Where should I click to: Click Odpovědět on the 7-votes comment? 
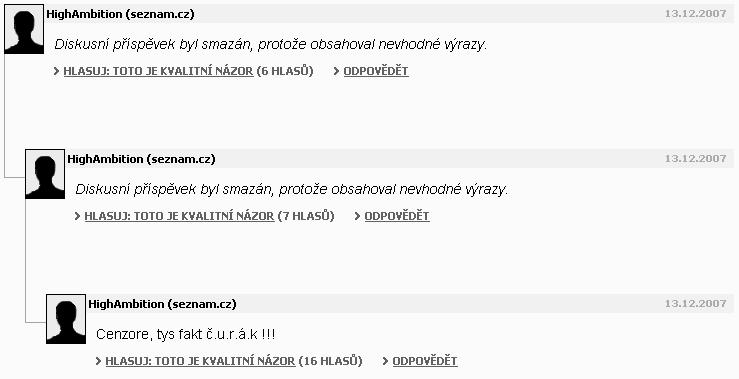(x=397, y=216)
